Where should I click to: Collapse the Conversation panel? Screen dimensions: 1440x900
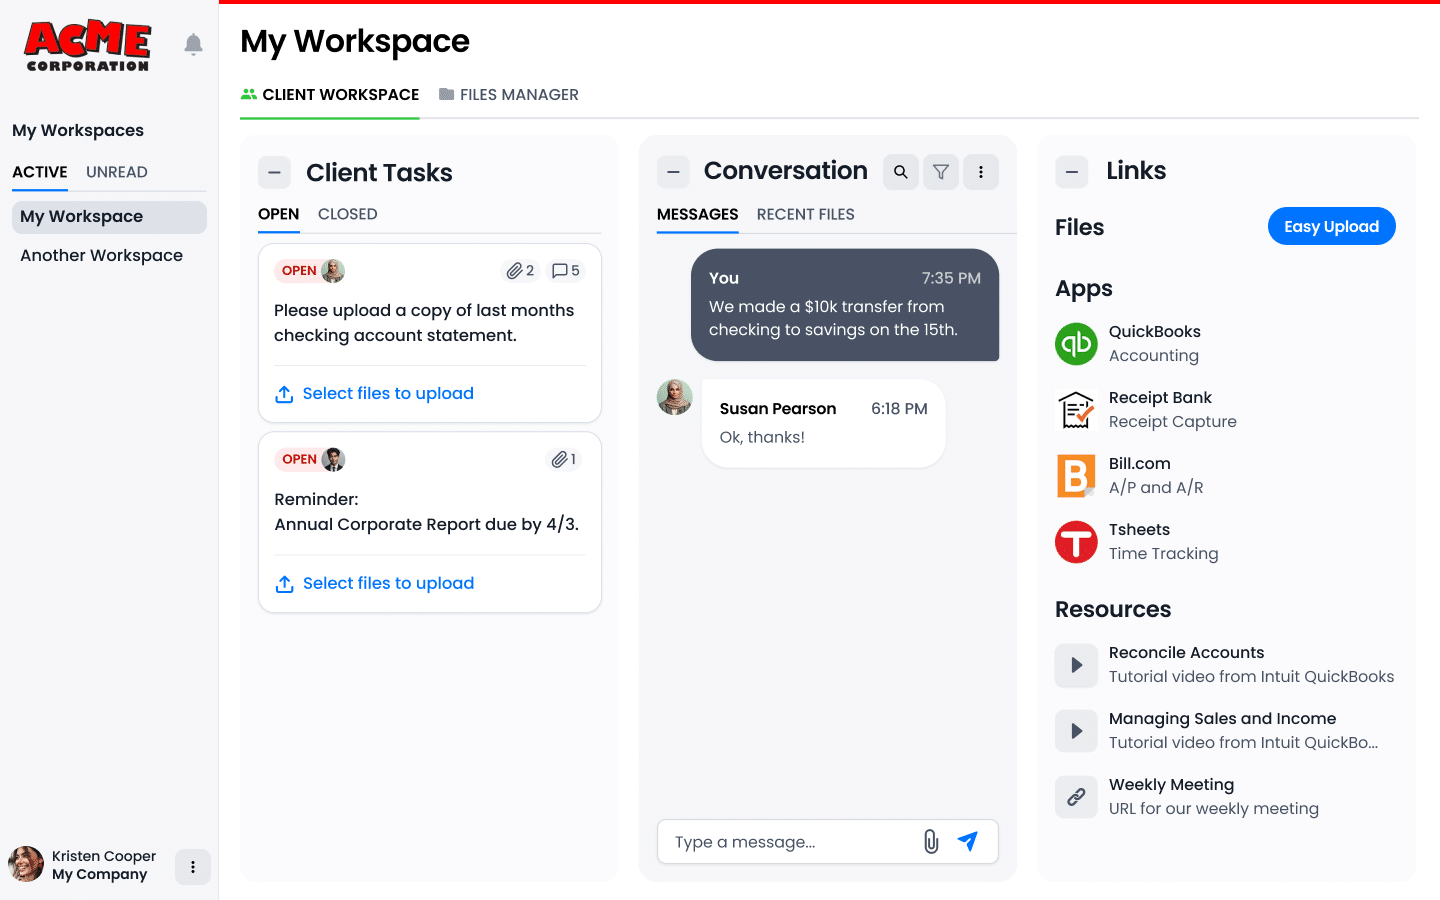pos(673,171)
